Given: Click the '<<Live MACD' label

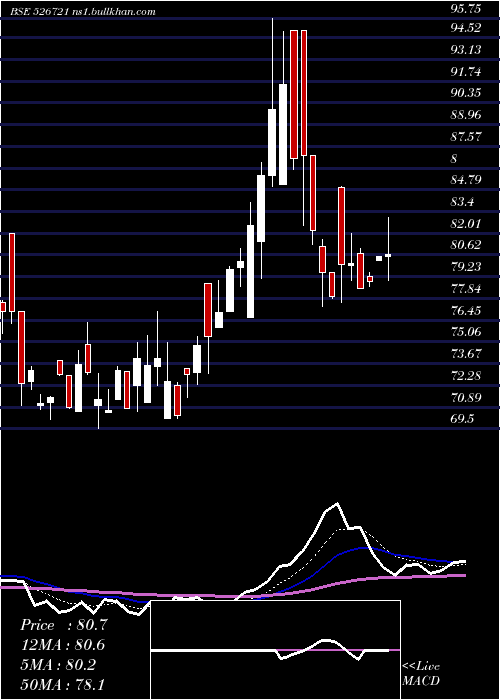Looking at the screenshot, I should tap(421, 674).
